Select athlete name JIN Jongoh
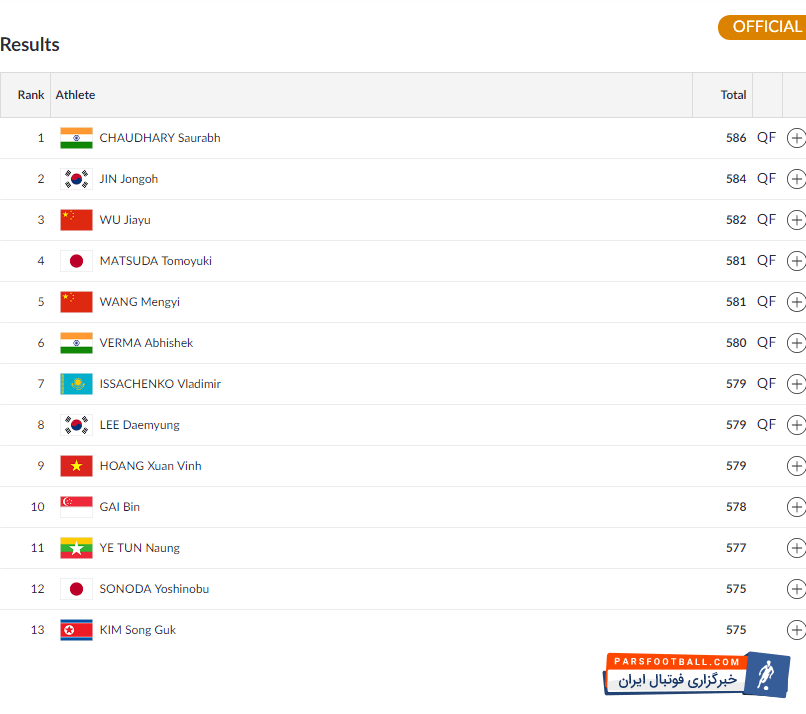The height and width of the screenshot is (714, 806). tap(129, 179)
